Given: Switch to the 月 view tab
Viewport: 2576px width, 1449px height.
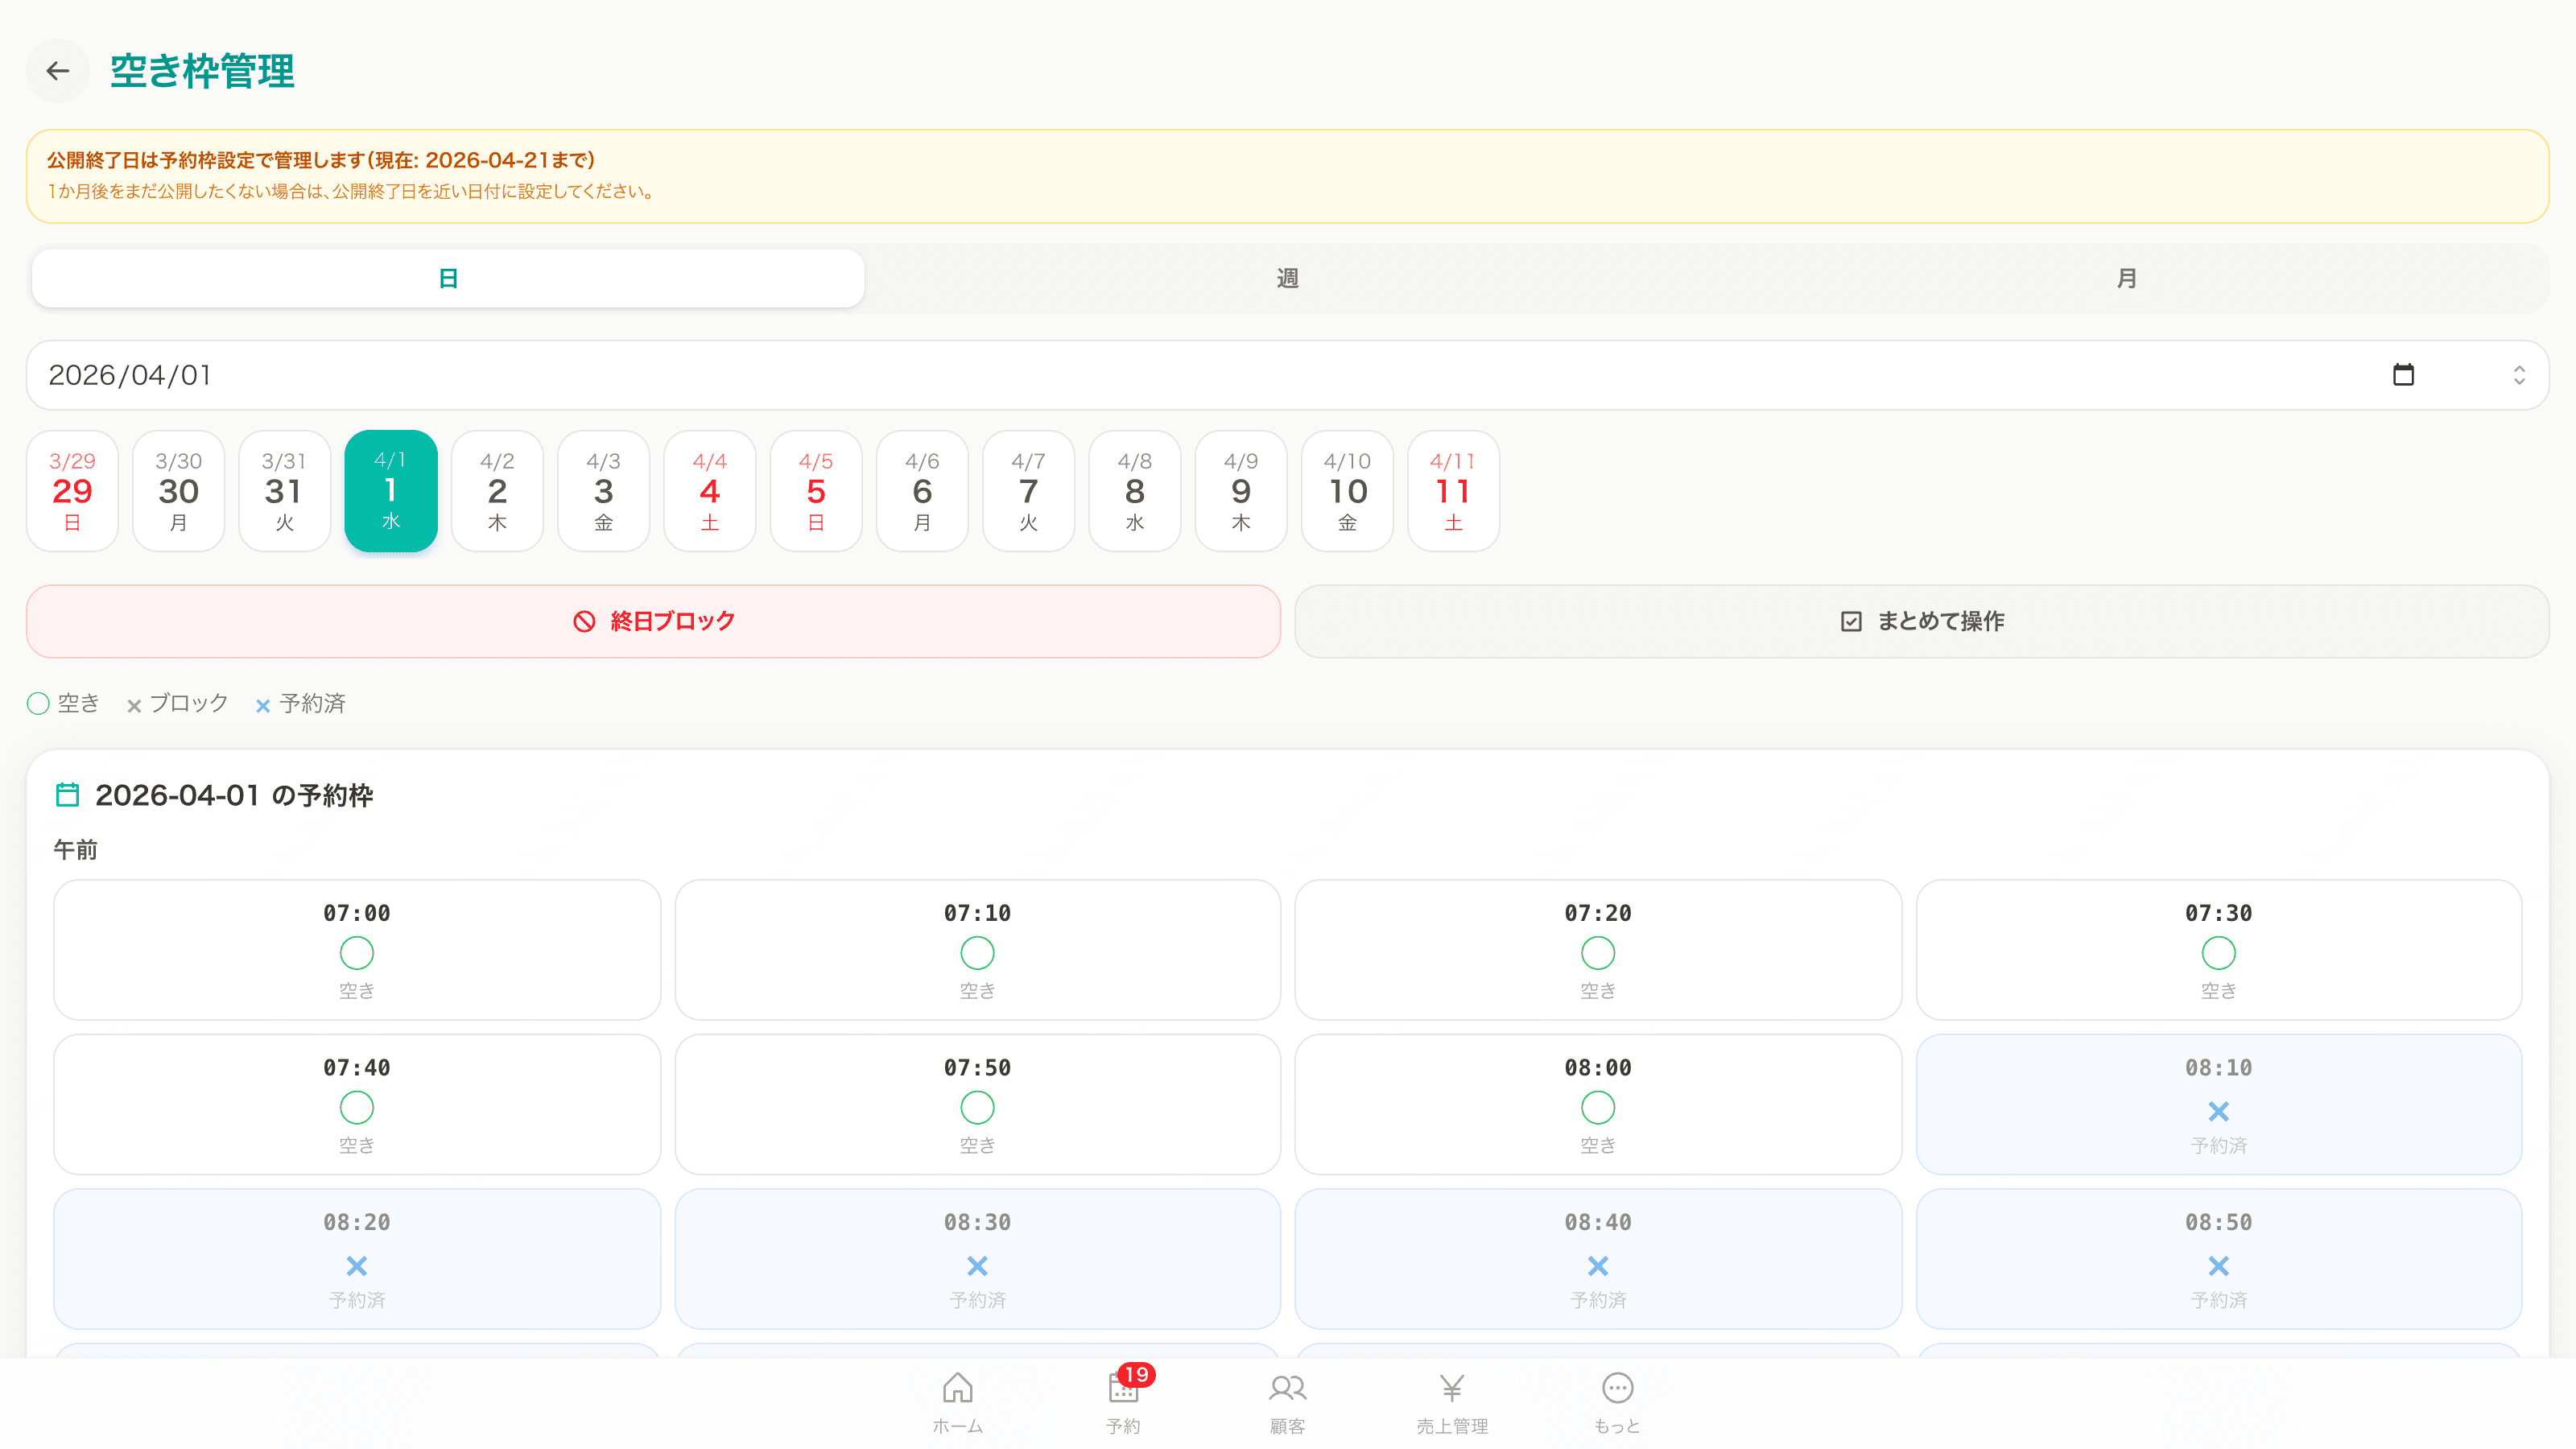Looking at the screenshot, I should [x=2126, y=278].
